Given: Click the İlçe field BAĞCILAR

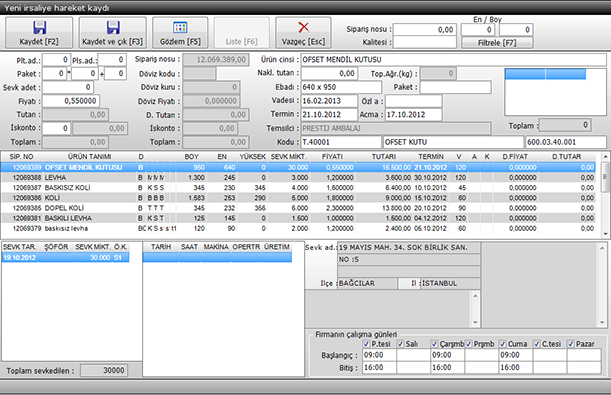Looking at the screenshot, I should (367, 283).
